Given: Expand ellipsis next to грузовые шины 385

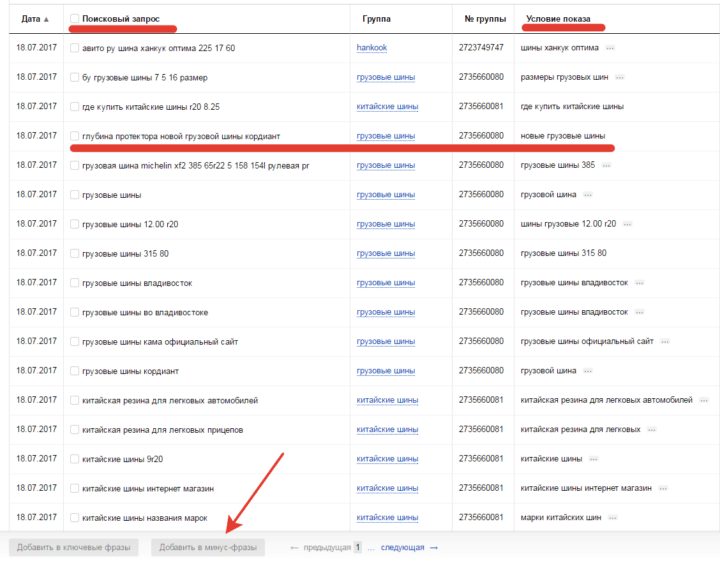Looking at the screenshot, I should (x=606, y=165).
